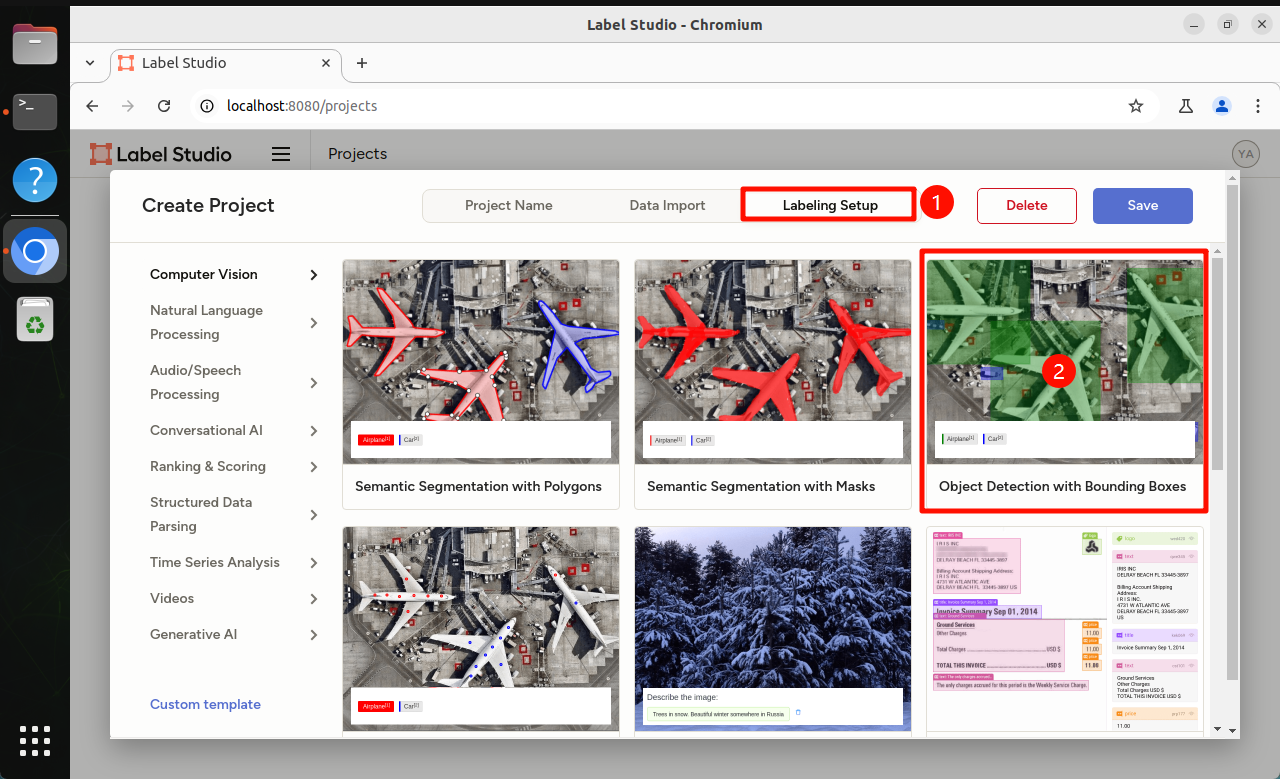This screenshot has width=1280, height=779.
Task: Expand the Generative AI category
Action: pyautogui.click(x=234, y=634)
